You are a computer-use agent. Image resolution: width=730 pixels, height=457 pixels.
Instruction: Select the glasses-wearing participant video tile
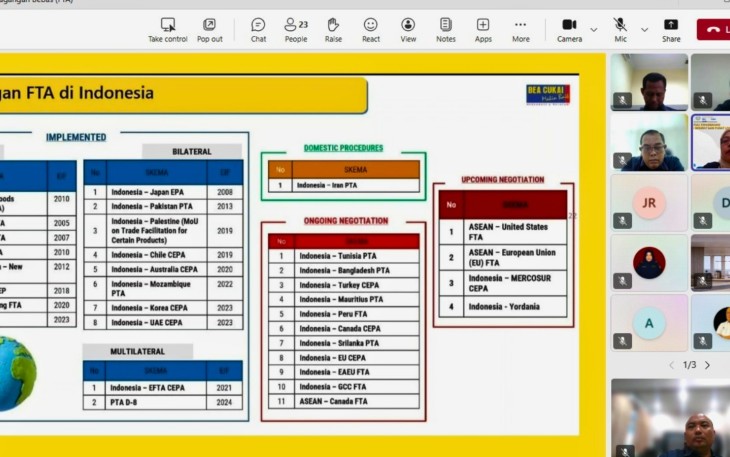click(x=649, y=143)
